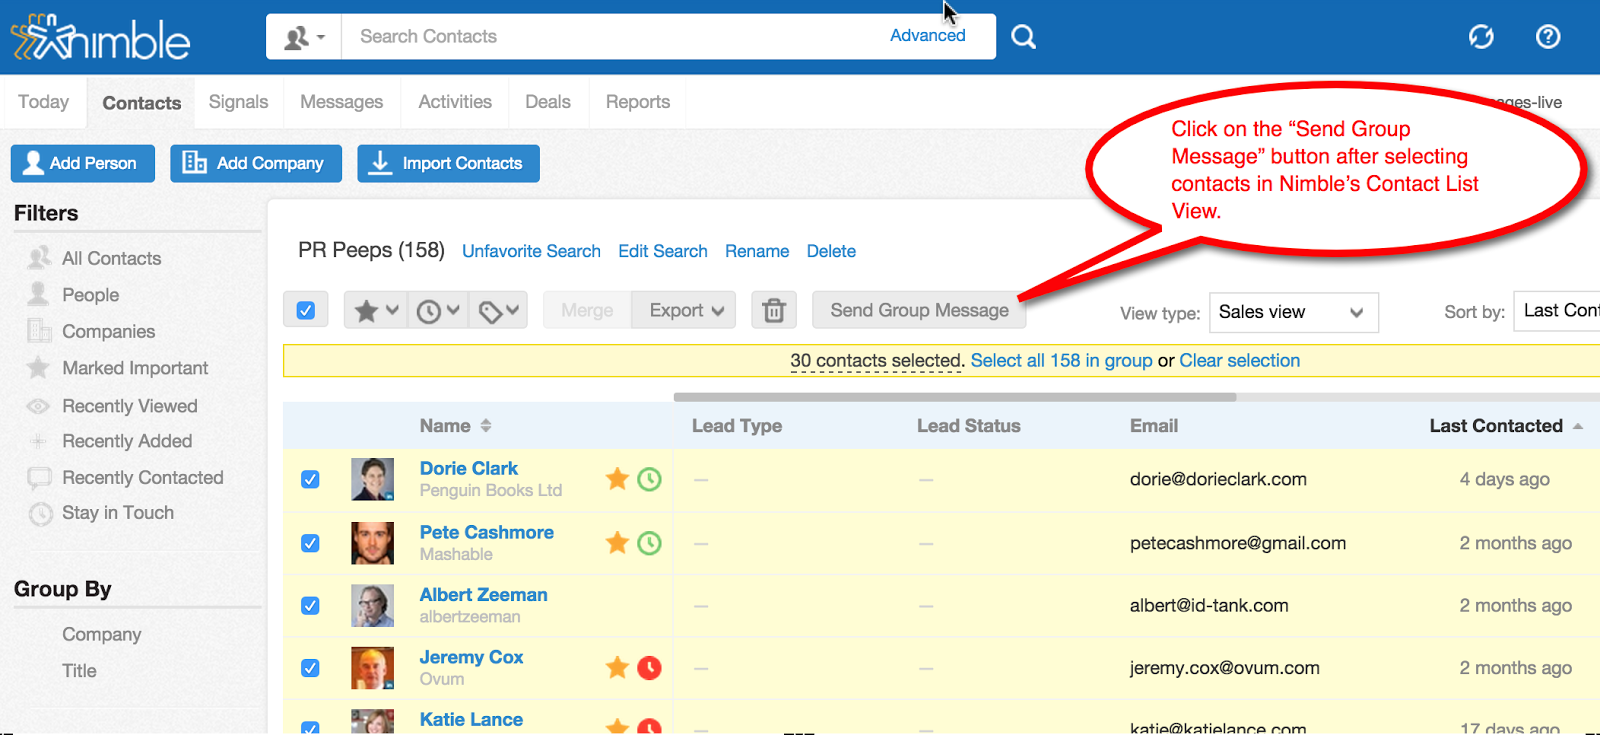Viewport: 1600px width, 735px height.
Task: Click Pete Cashmore's orange star icon
Action: point(617,543)
